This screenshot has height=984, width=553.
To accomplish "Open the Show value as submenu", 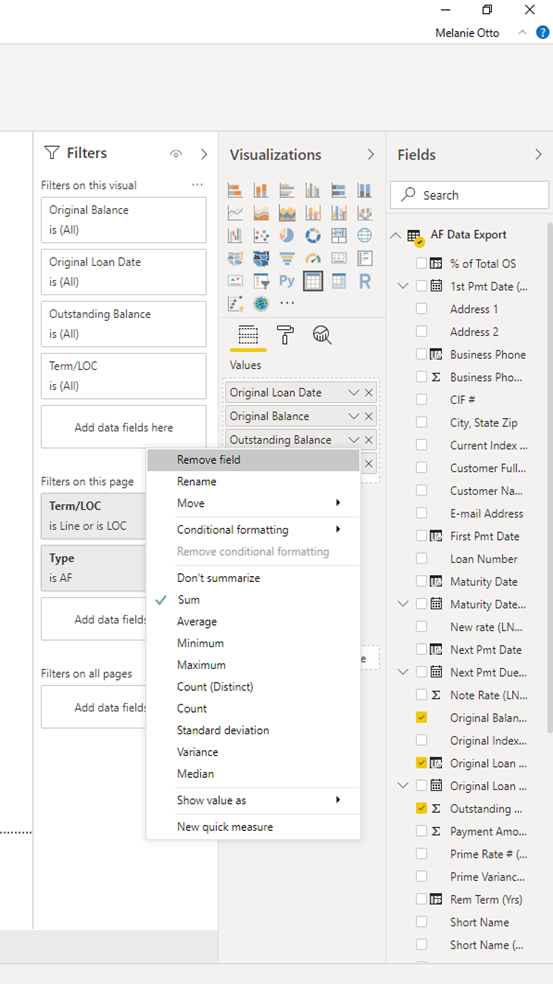I will [254, 800].
